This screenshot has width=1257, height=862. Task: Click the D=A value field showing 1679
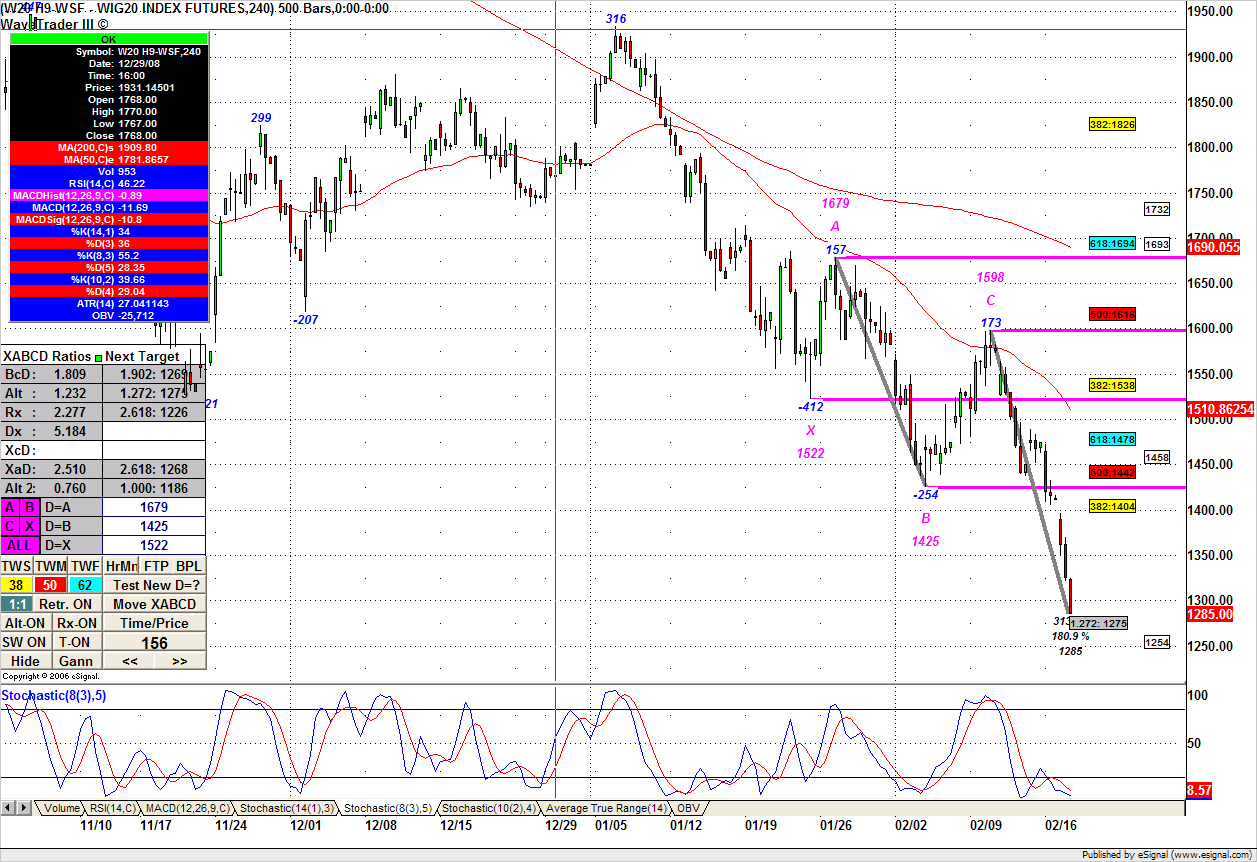pyautogui.click(x=154, y=507)
